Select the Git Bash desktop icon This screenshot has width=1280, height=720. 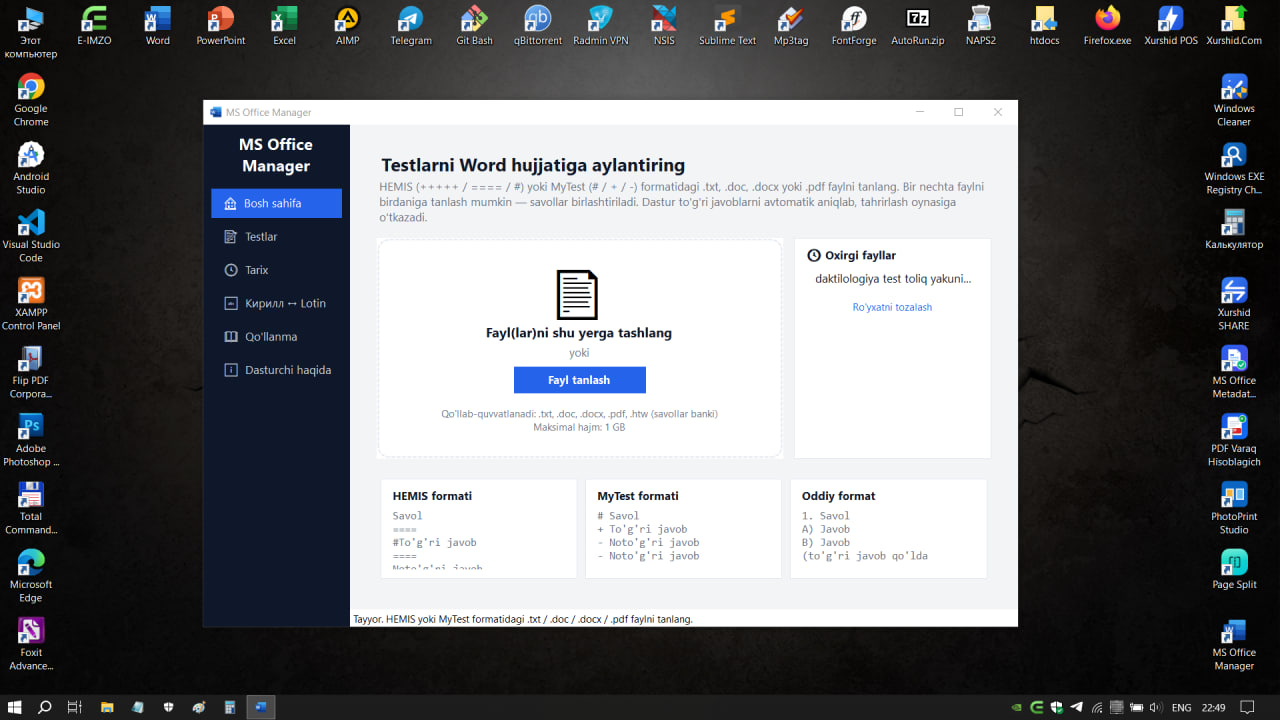click(474, 27)
